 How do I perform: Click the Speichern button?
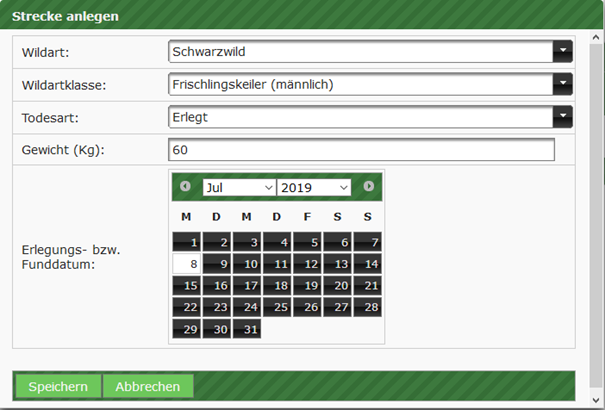[x=58, y=386]
